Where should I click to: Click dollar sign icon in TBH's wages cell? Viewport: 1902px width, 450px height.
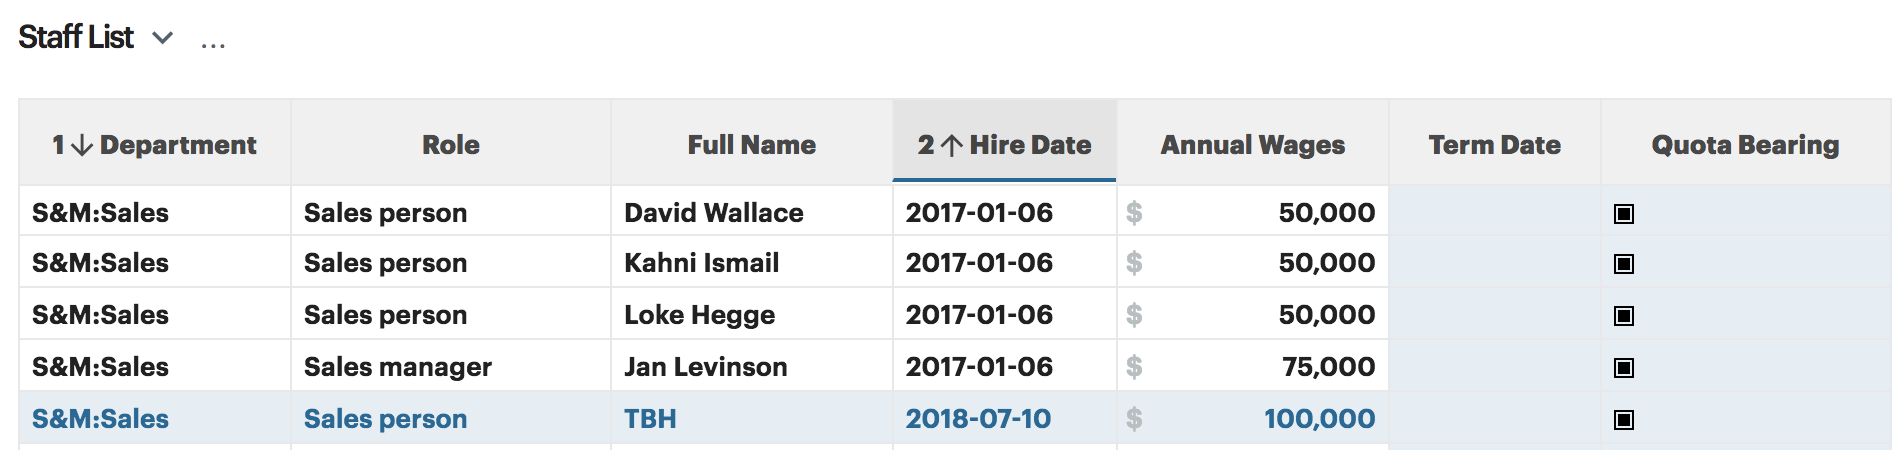click(1134, 419)
